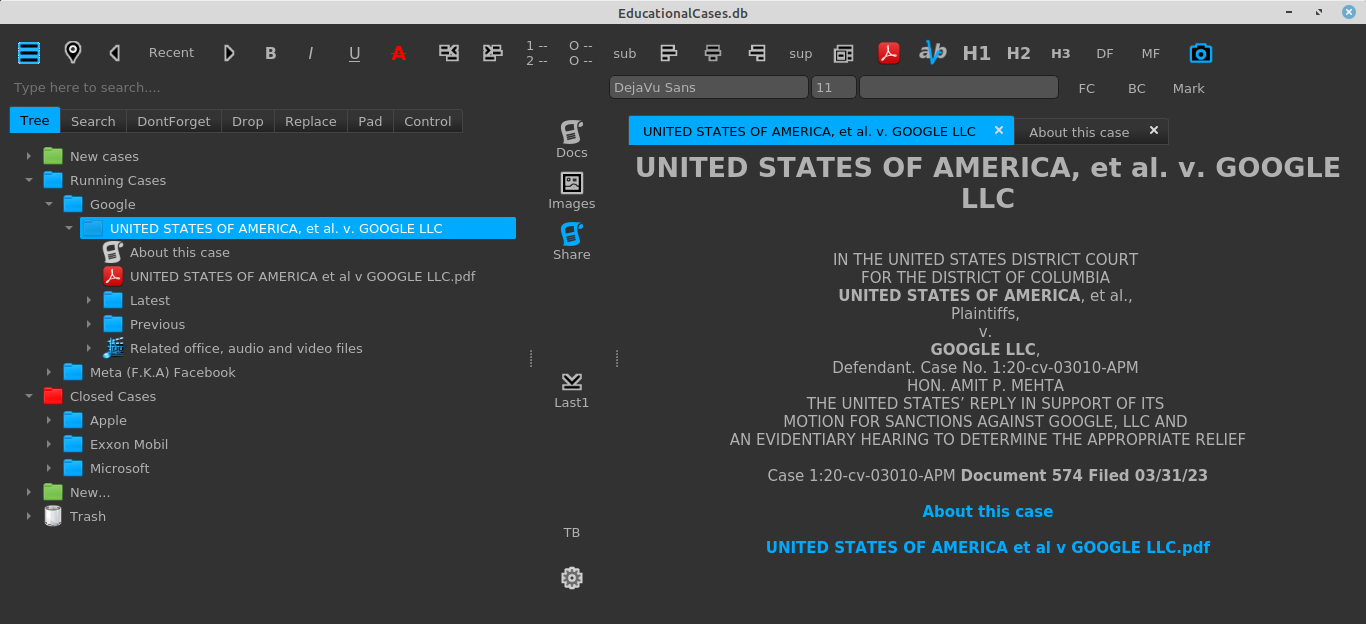
Task: Select the Microsoft folder
Action: click(x=120, y=468)
